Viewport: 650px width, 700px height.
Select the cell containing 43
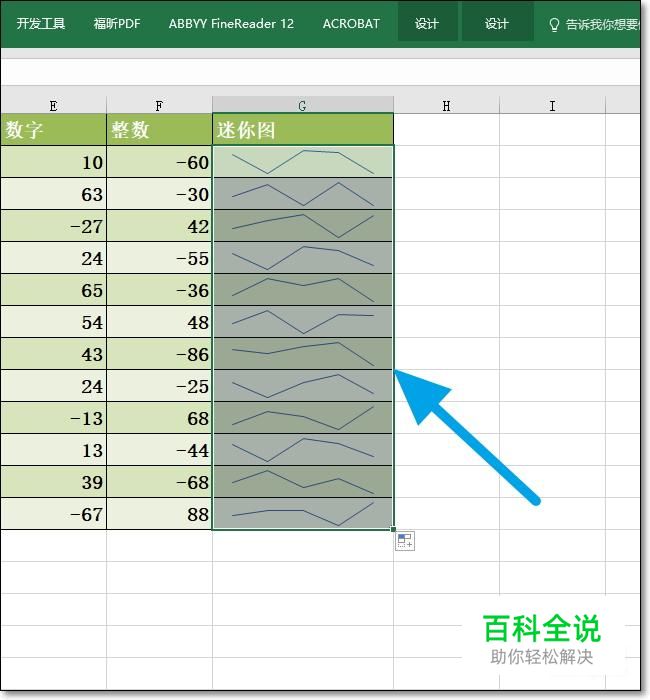click(x=54, y=354)
